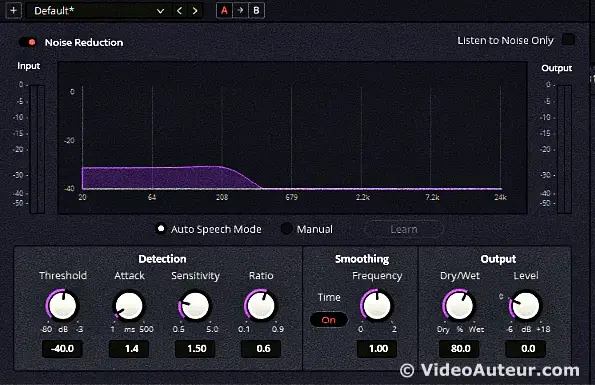Click the plus add preset icon
595x385 pixels.
click(x=14, y=11)
